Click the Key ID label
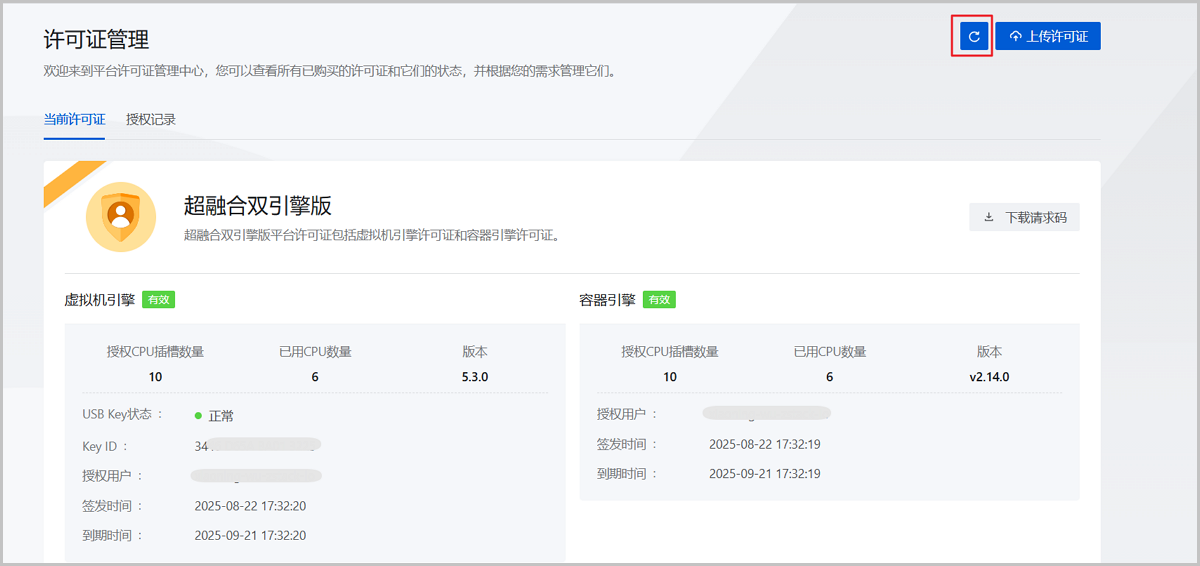This screenshot has width=1200, height=566. point(105,445)
